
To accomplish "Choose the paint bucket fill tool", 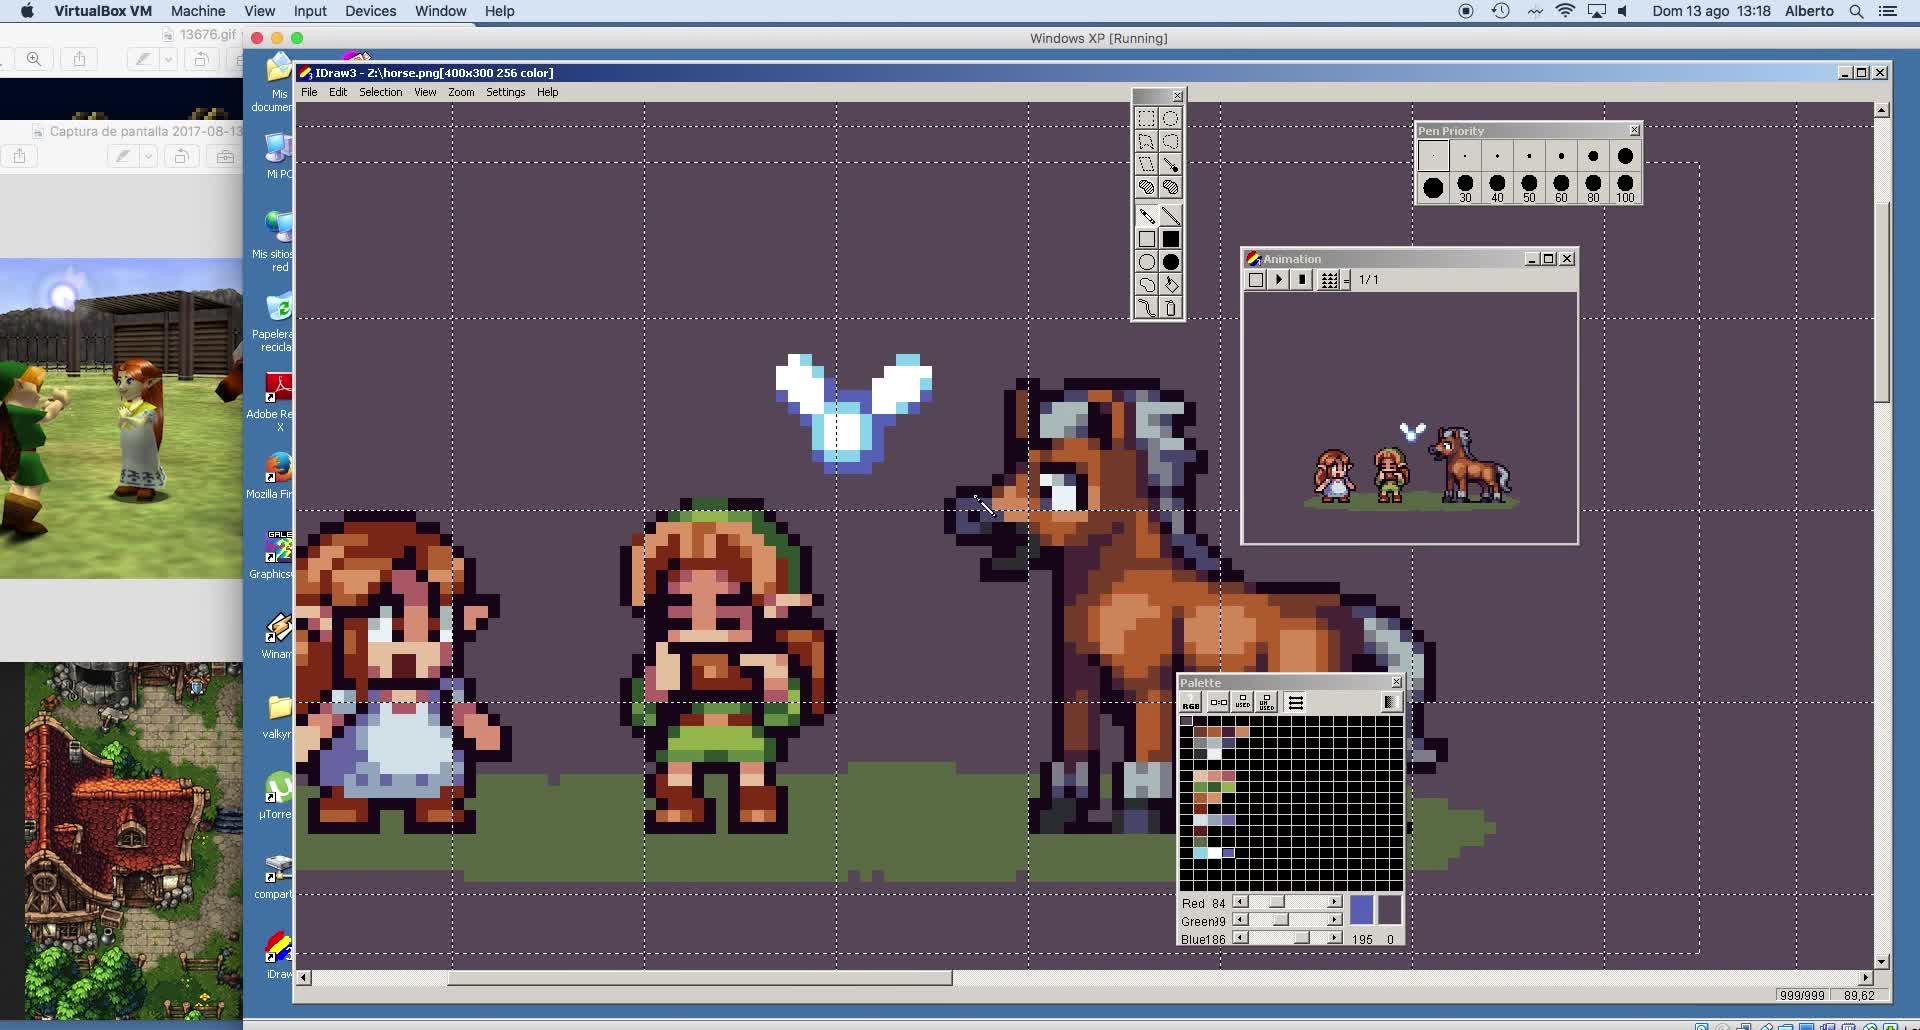I will coord(1170,285).
